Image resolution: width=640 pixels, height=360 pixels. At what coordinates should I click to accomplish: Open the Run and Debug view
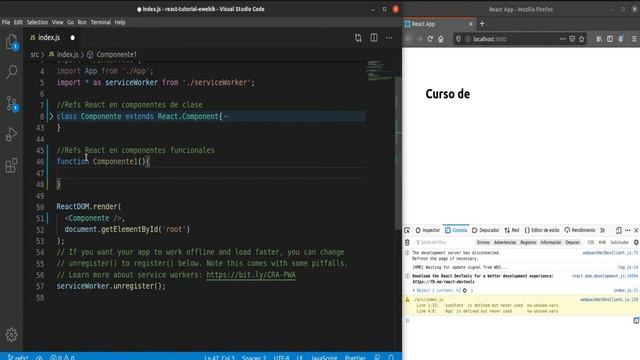11,134
